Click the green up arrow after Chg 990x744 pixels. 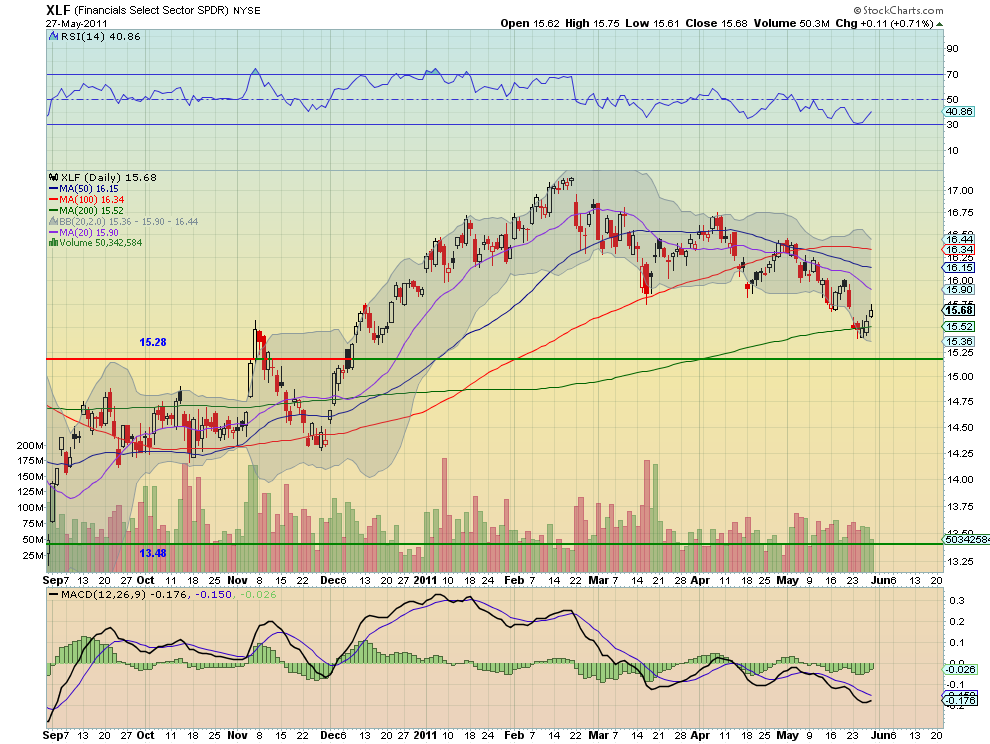(x=939, y=24)
